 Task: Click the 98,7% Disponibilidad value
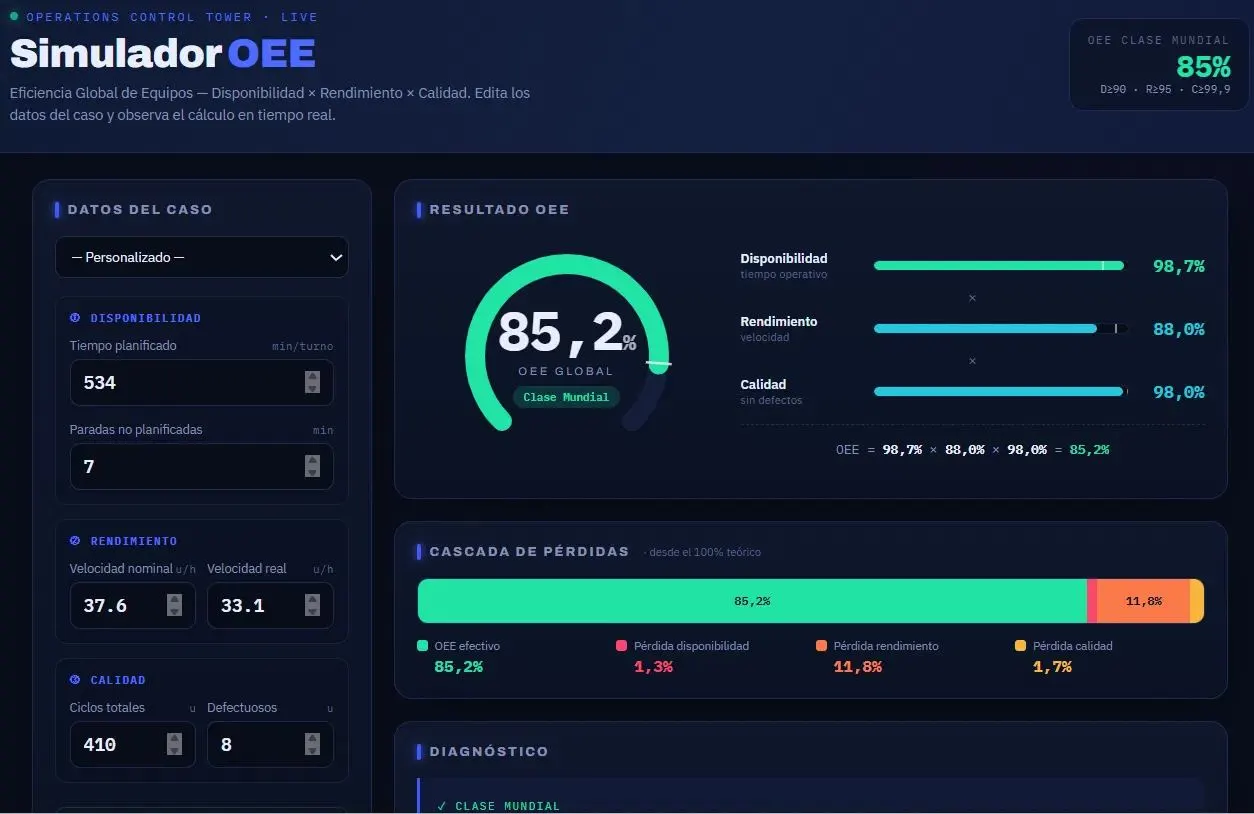pos(1179,266)
